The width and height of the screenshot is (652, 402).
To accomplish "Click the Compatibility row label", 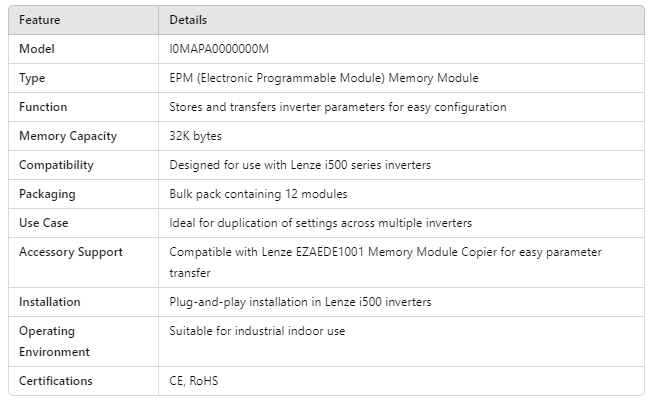I will [x=56, y=165].
